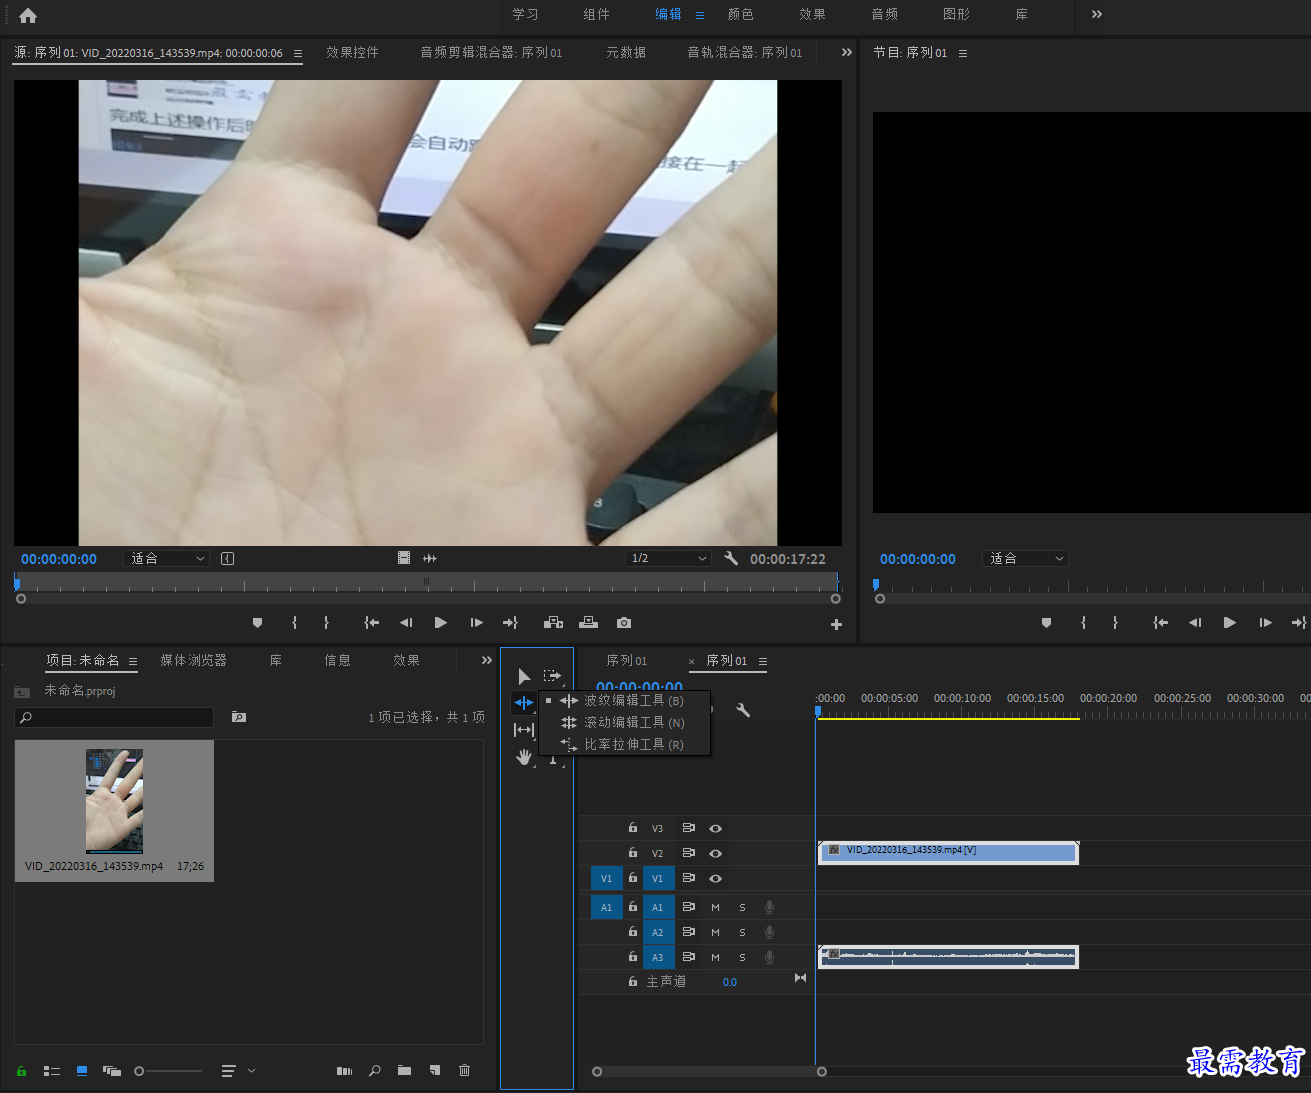The image size is (1311, 1093).
Task: Open Source monitor button editor plus
Action: [x=836, y=625]
